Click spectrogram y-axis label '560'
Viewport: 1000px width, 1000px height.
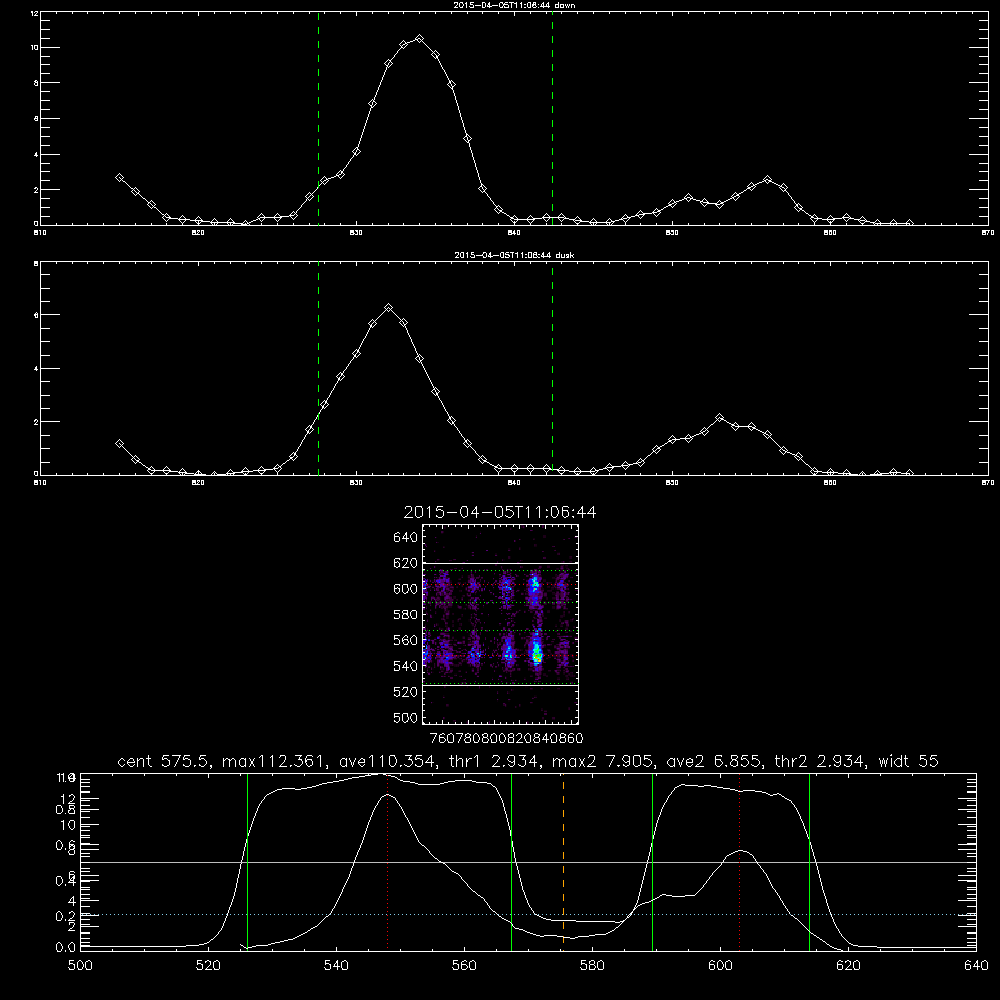pyautogui.click(x=405, y=640)
